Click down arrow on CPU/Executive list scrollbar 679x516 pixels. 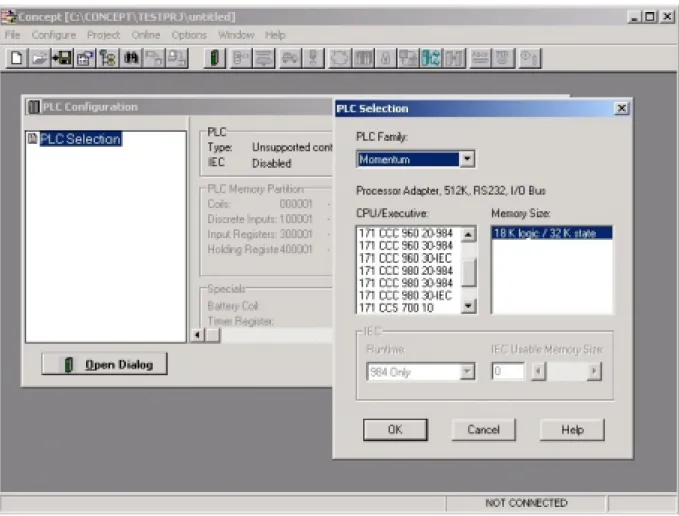(468, 306)
